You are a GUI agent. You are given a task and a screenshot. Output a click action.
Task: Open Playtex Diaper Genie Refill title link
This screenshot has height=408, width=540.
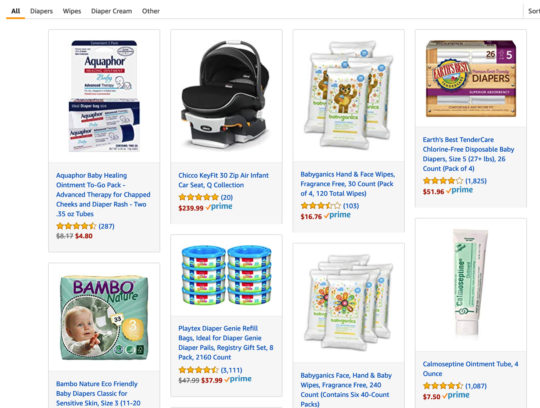pyautogui.click(x=226, y=343)
